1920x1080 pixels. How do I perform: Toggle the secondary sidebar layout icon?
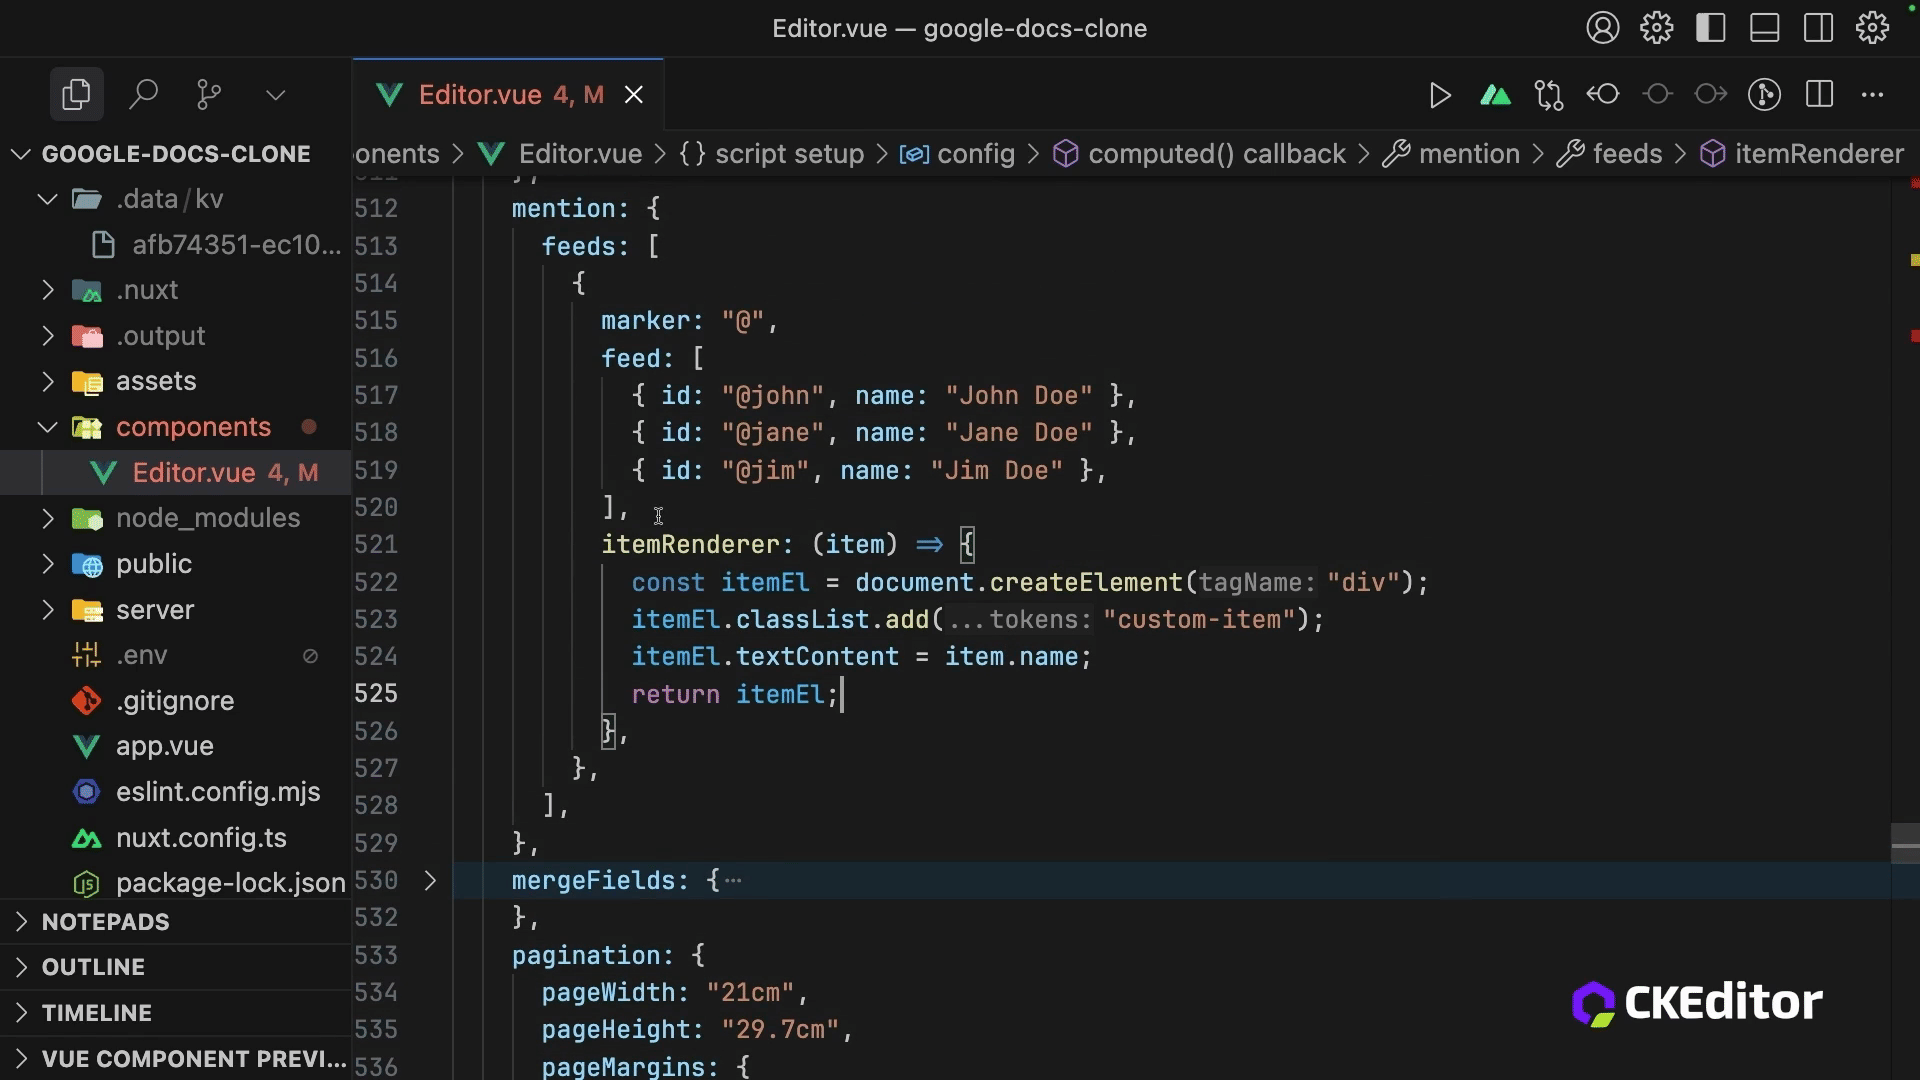coord(1818,28)
